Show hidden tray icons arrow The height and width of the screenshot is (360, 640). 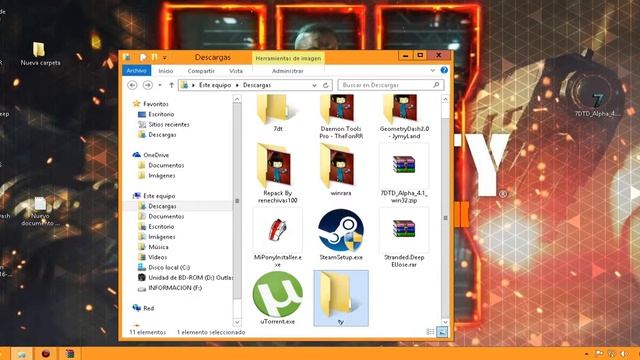coord(587,353)
